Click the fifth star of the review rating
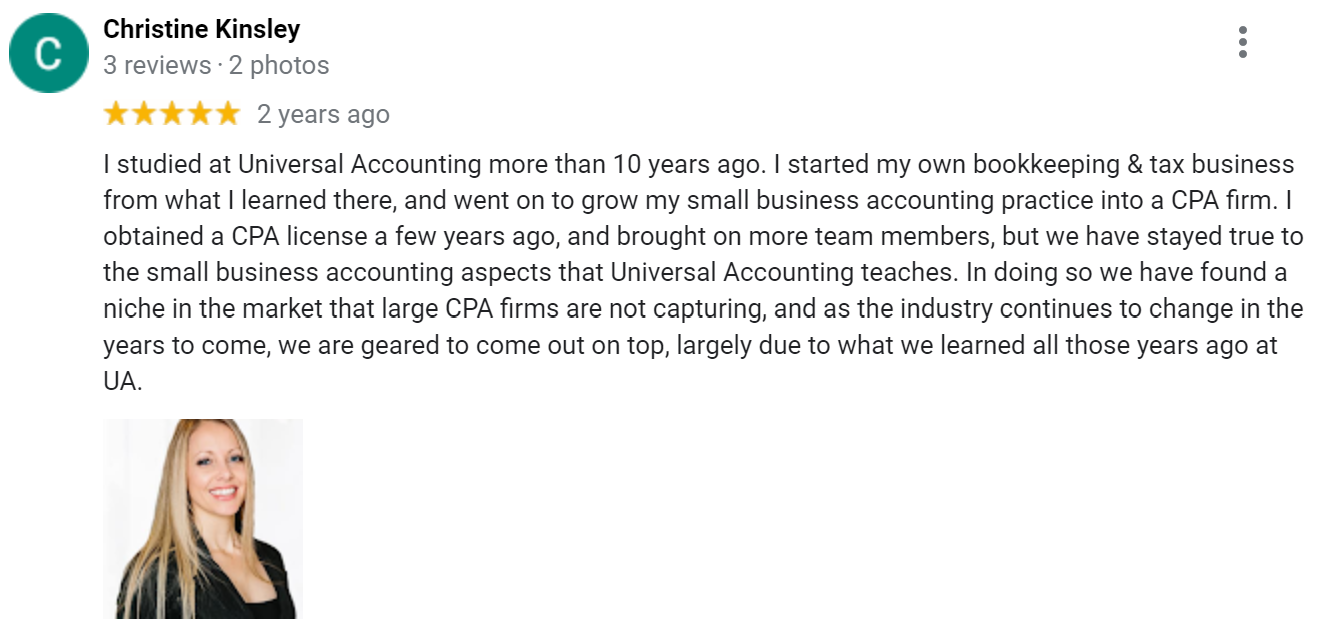Image resolution: width=1322 pixels, height=632 pixels. pyautogui.click(x=228, y=113)
